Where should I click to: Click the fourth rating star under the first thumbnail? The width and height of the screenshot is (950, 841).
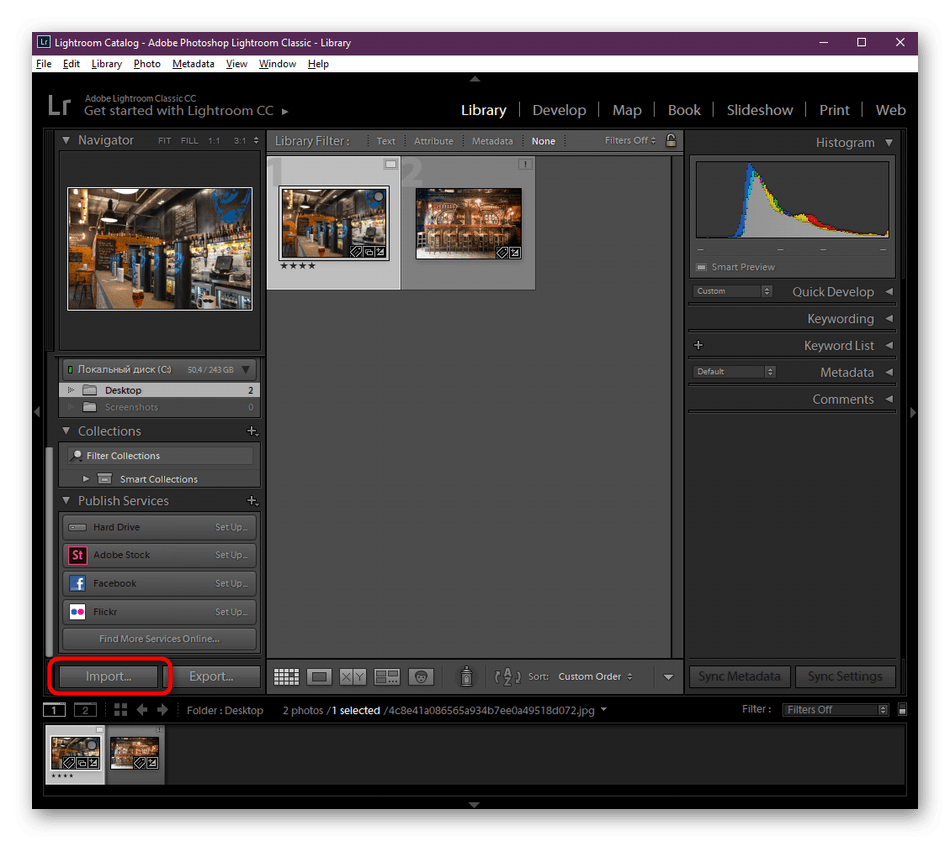[x=312, y=267]
